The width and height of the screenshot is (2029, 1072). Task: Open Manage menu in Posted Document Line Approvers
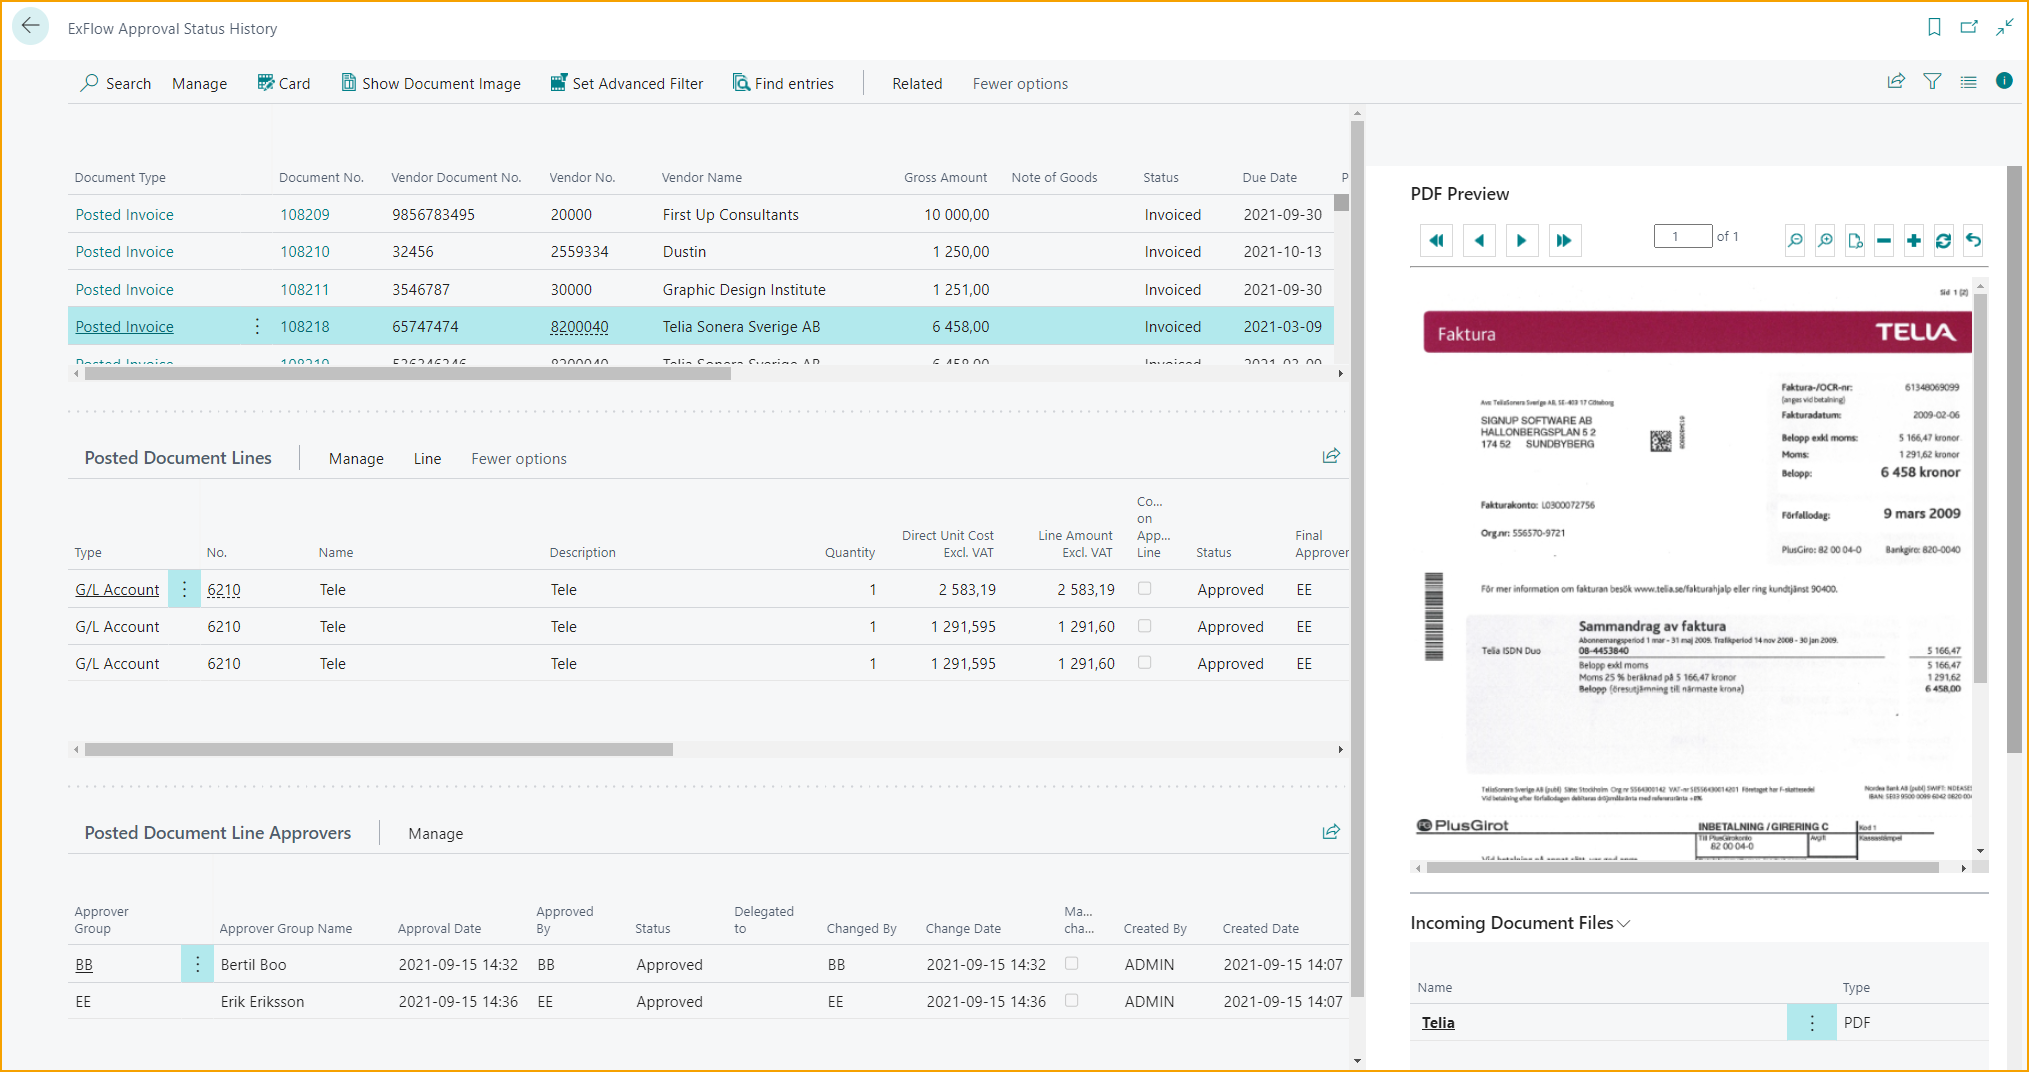point(435,834)
